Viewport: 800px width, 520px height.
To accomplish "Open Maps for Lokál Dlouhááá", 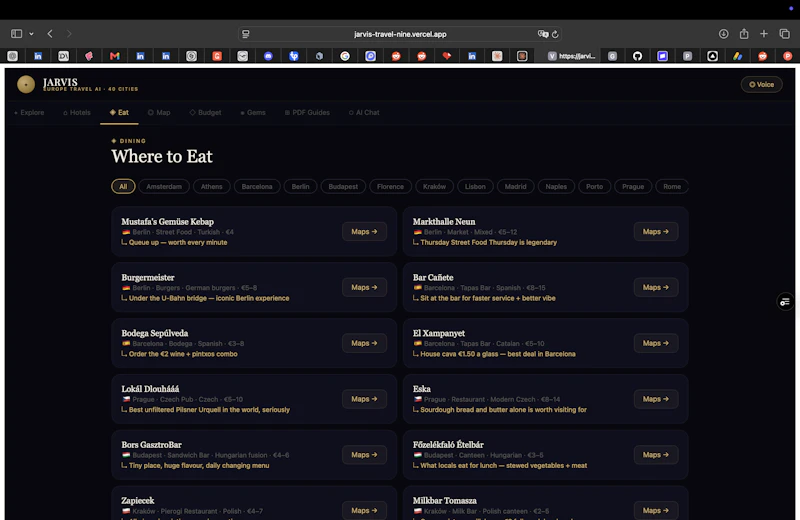I will click(x=364, y=399).
